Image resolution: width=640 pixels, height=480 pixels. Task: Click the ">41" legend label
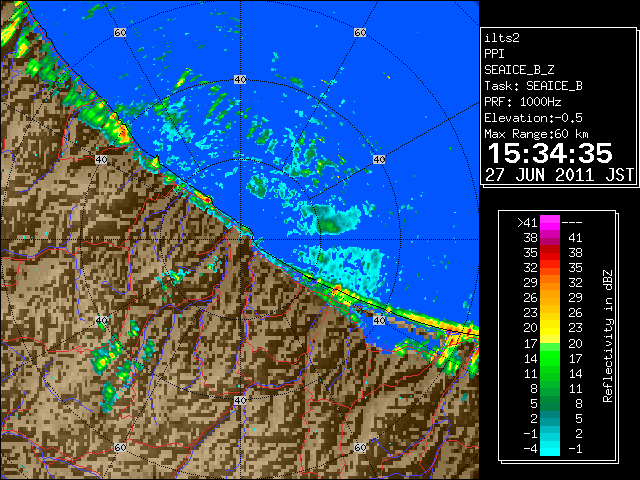pos(527,223)
